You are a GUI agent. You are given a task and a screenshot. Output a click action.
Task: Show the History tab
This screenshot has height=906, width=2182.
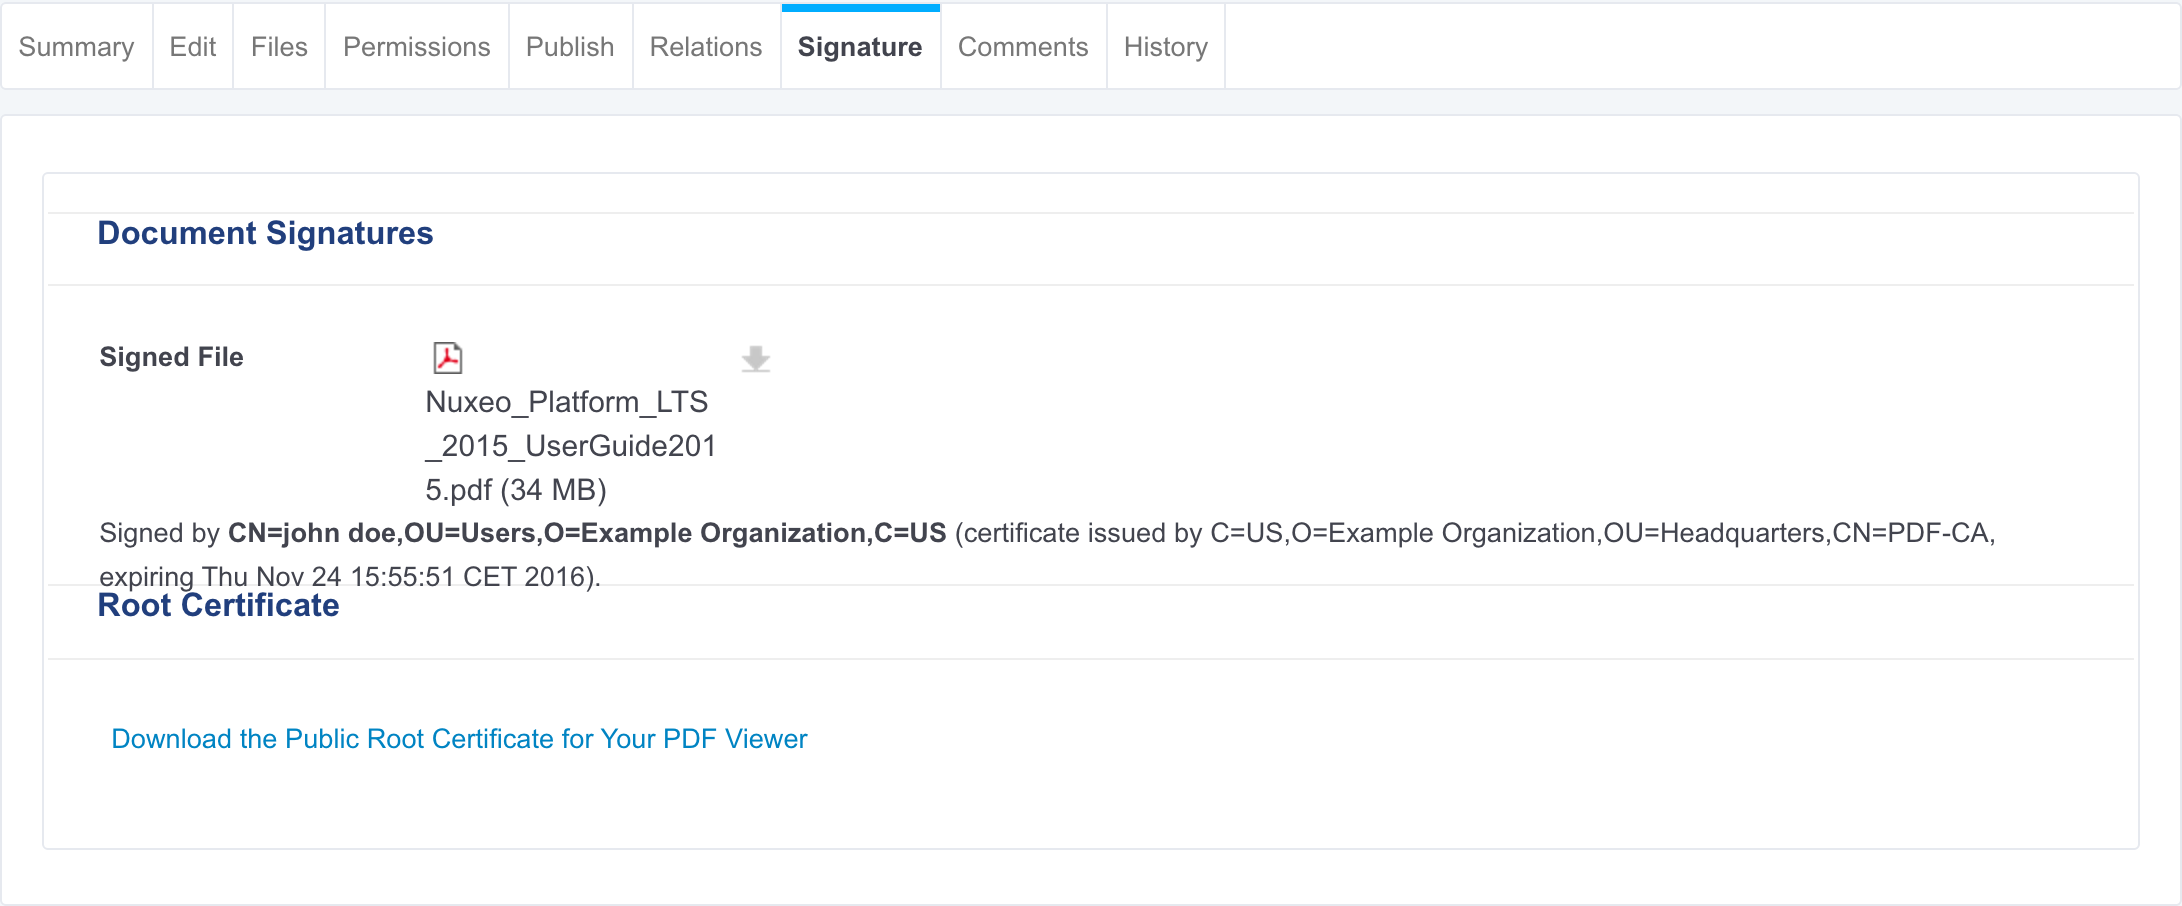(1166, 47)
